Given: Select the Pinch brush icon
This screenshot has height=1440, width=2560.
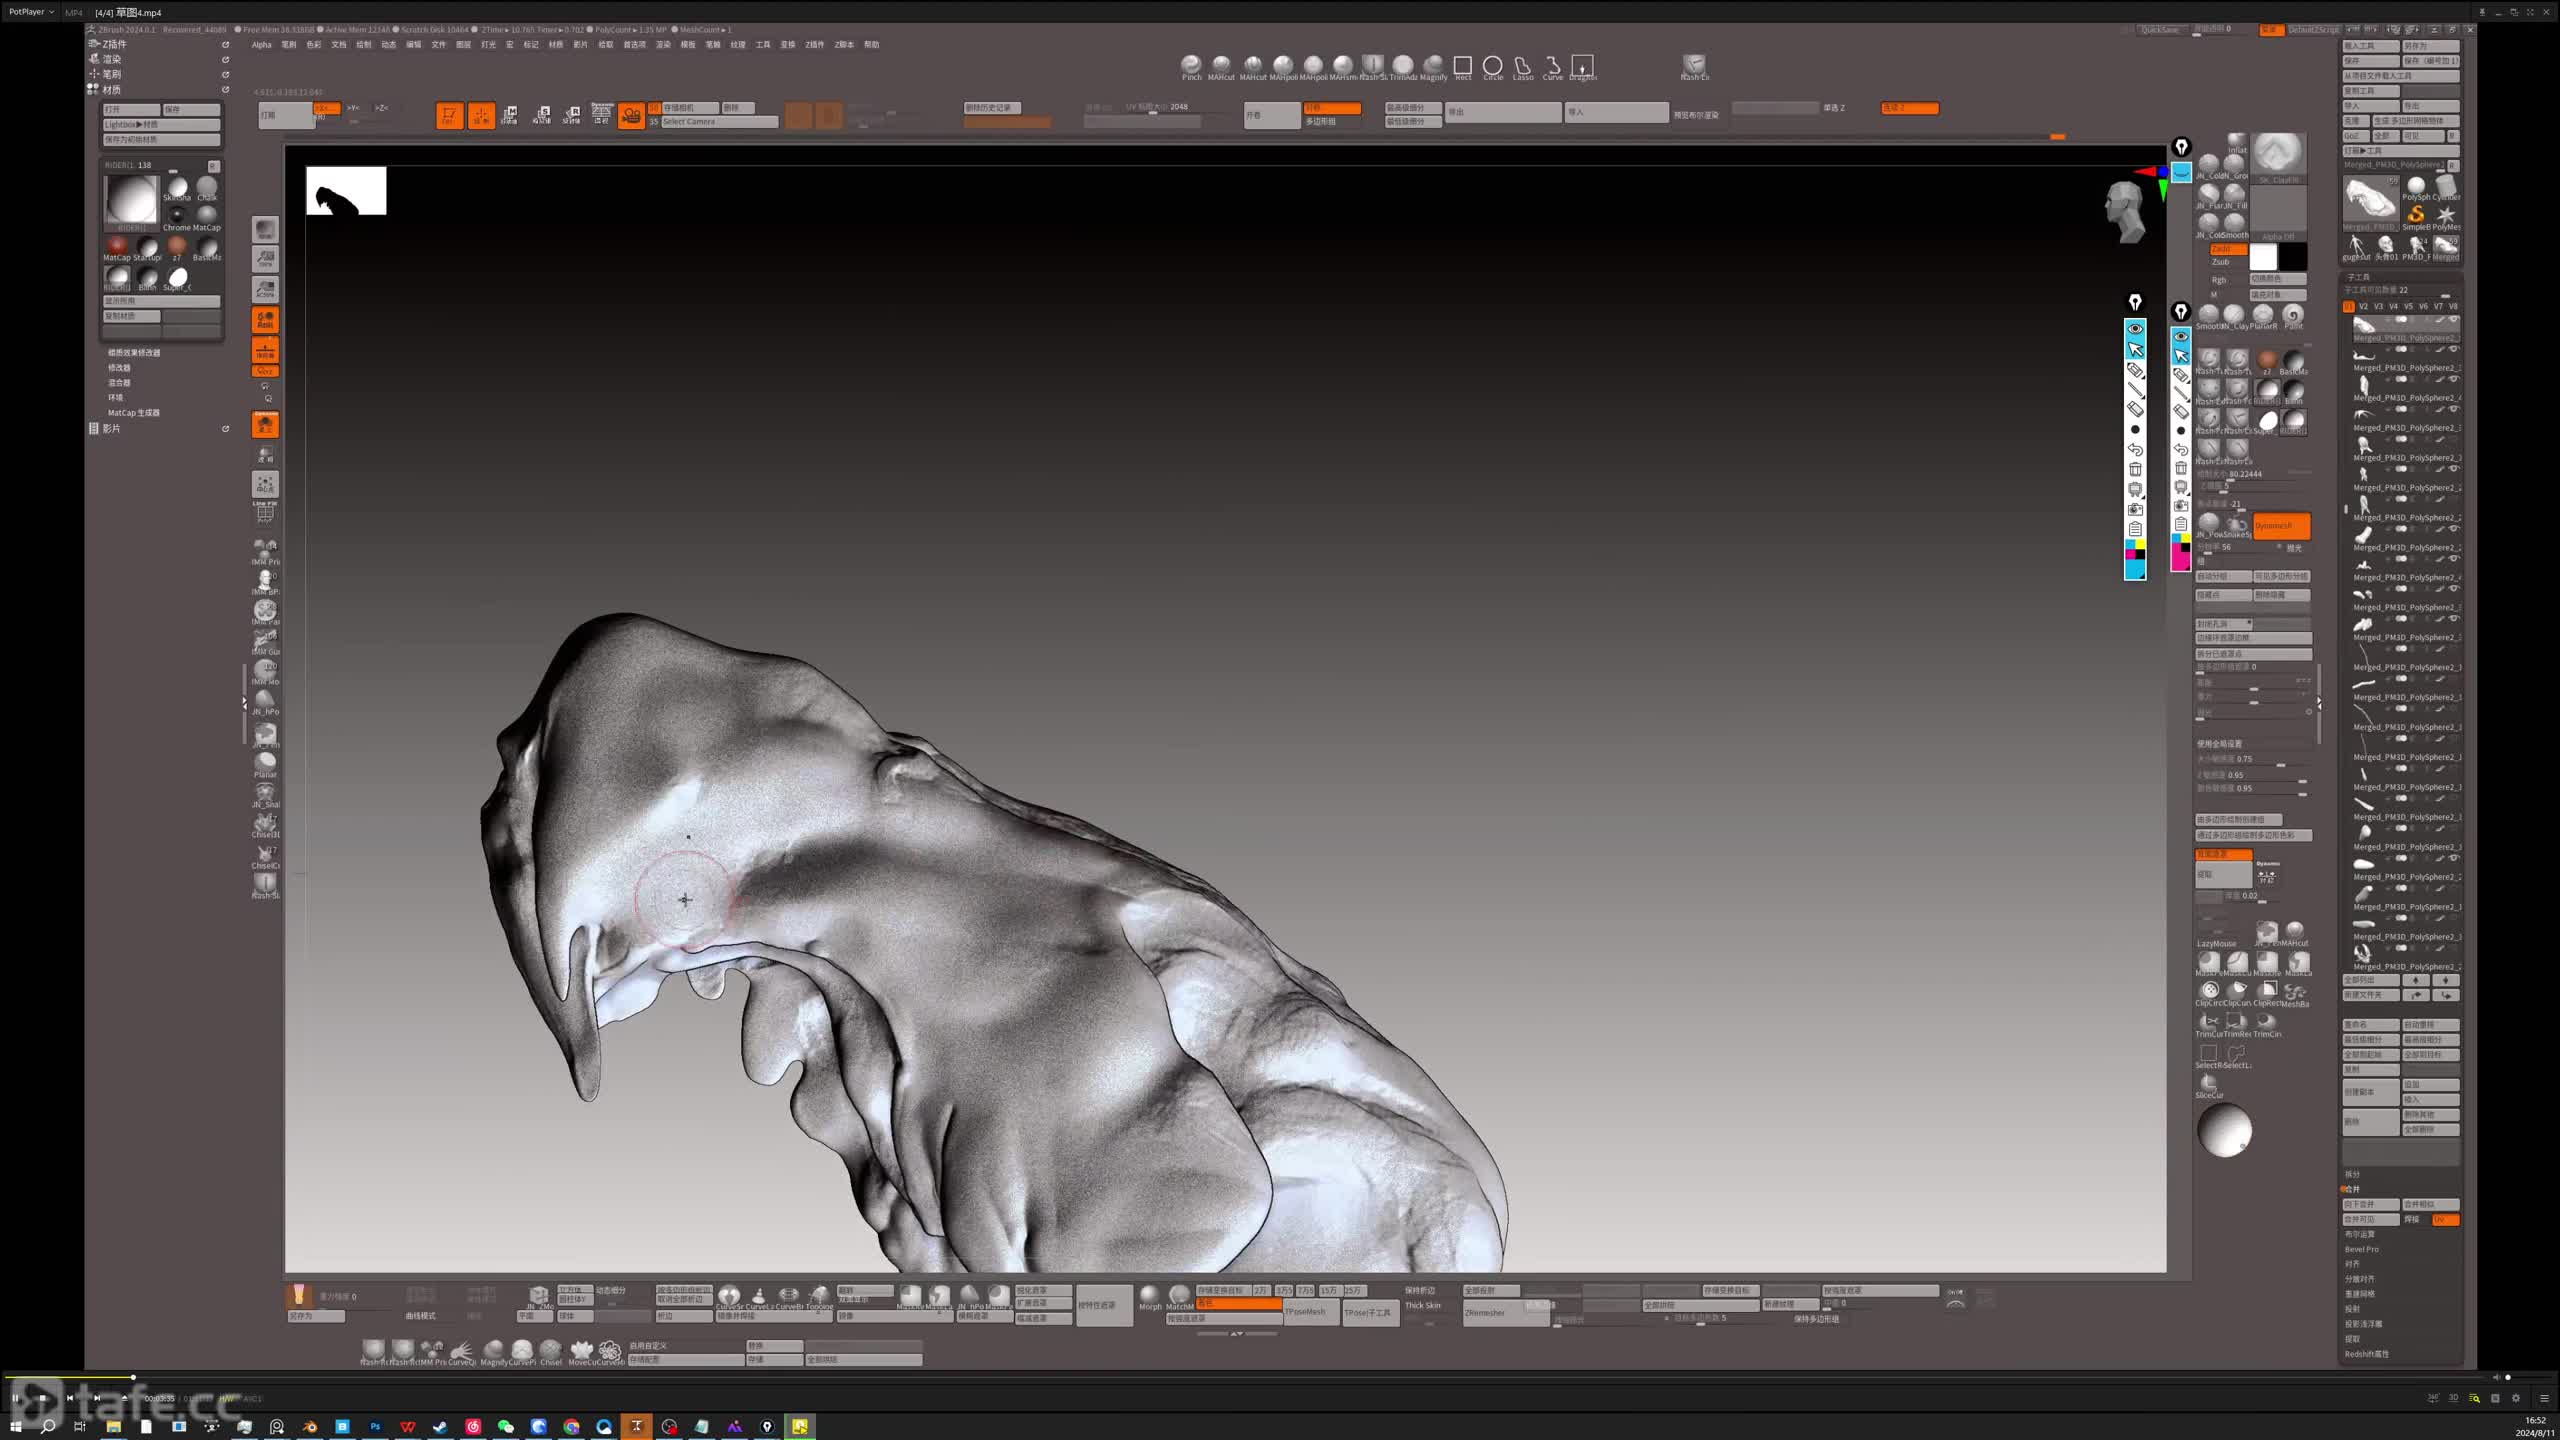Looking at the screenshot, I should 1190,65.
